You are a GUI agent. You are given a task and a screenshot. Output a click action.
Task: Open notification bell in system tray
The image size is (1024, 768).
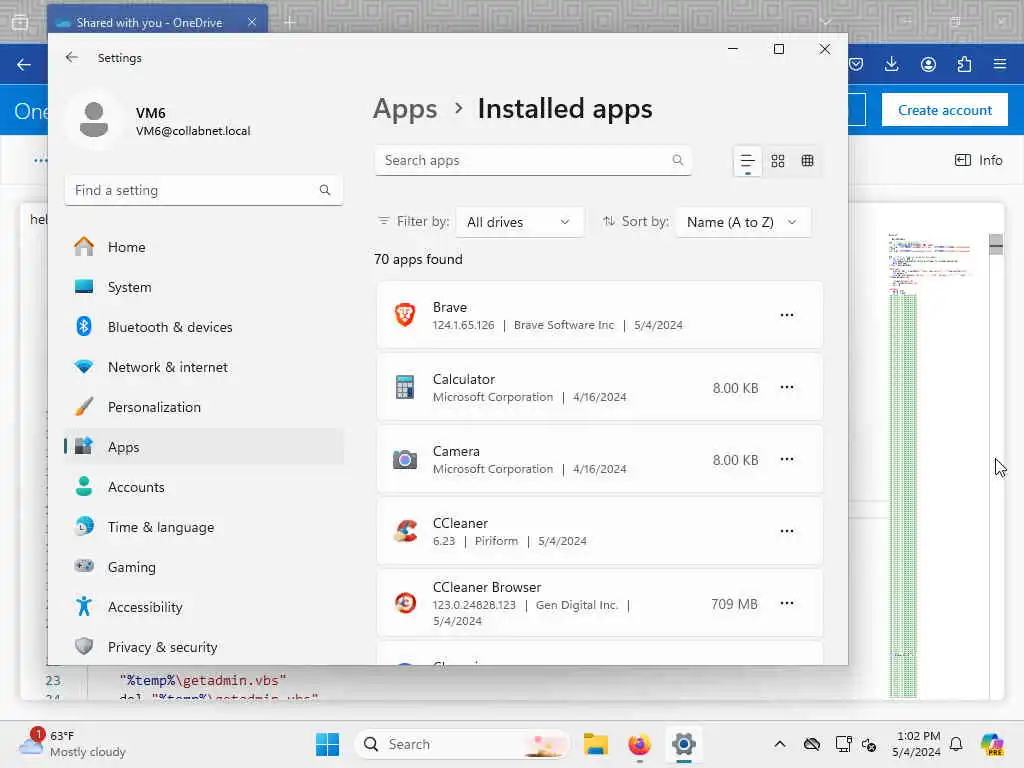point(956,744)
